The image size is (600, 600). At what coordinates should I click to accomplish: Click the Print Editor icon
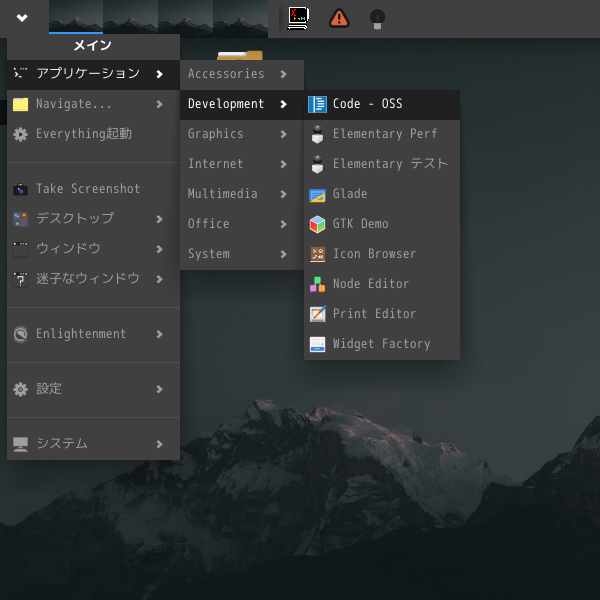pos(318,314)
